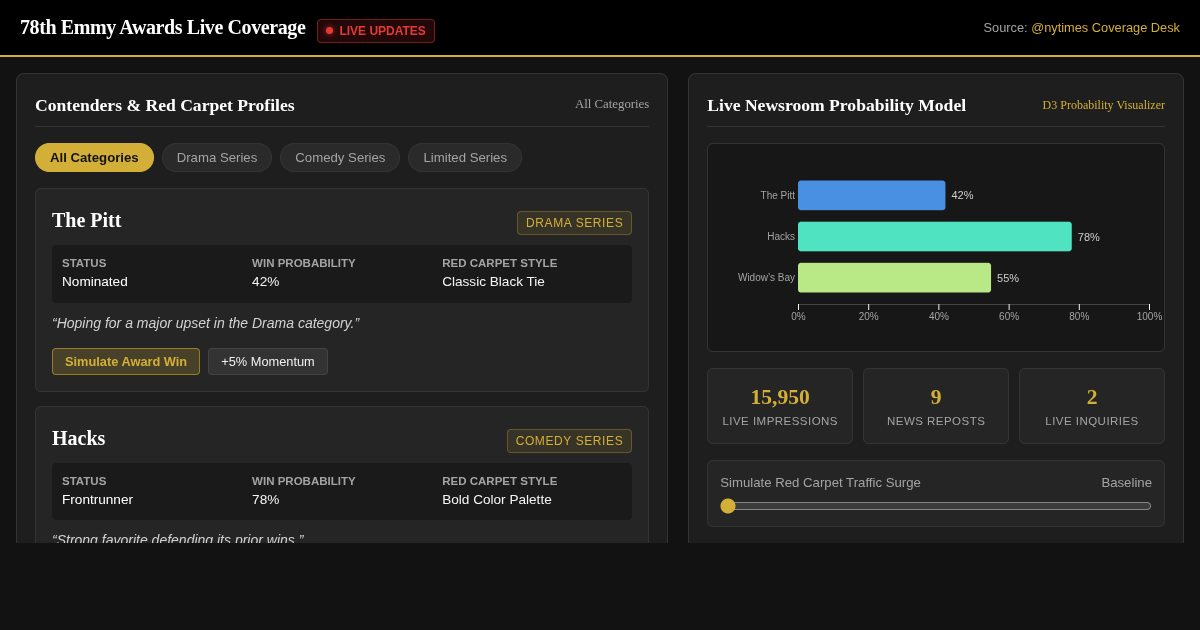Click the 'Simulate Red Carpet Traffic Surge' label
Viewport: 1200px width, 630px height.
click(x=820, y=482)
